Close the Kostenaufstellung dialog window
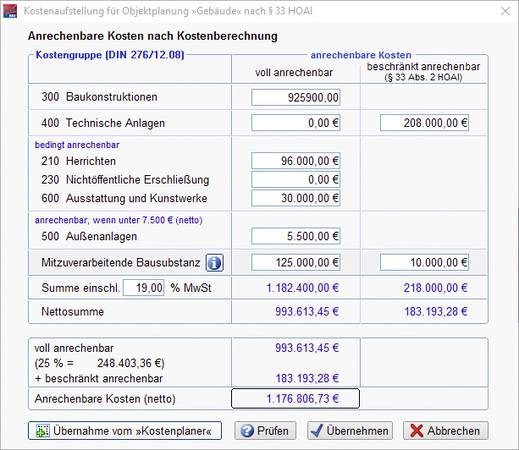Screen dimensions: 519x450 pyautogui.click(x=505, y=11)
